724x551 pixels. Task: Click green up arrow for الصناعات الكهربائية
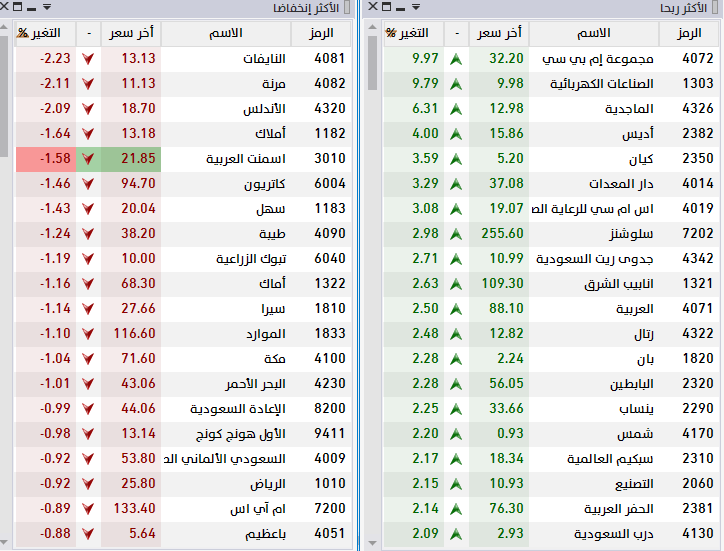tap(456, 84)
